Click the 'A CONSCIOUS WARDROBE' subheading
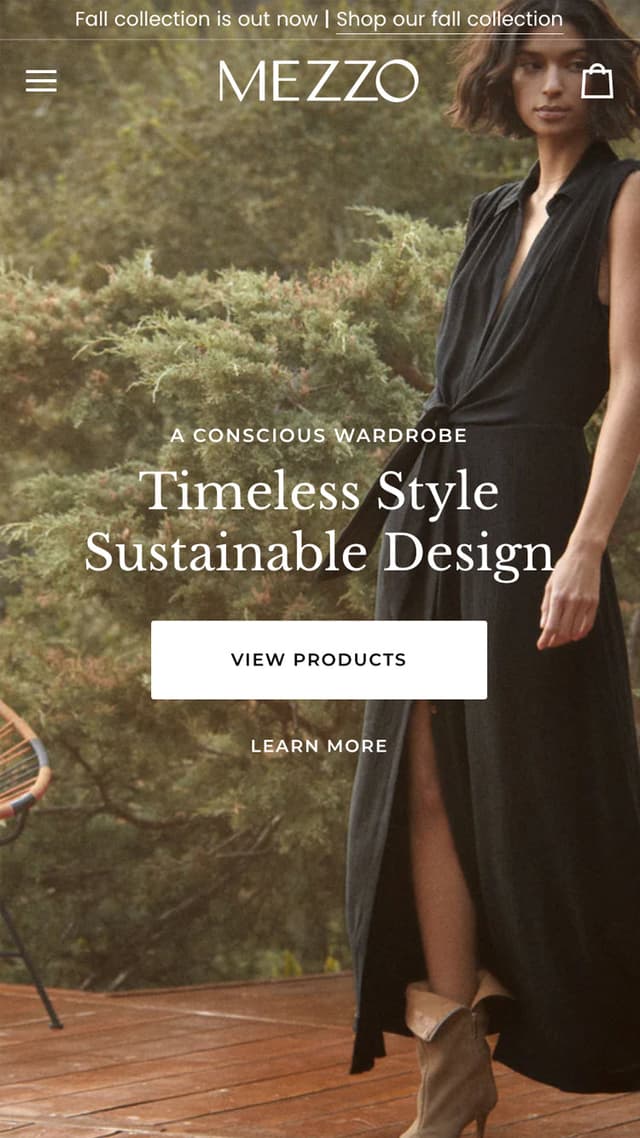 pos(319,435)
